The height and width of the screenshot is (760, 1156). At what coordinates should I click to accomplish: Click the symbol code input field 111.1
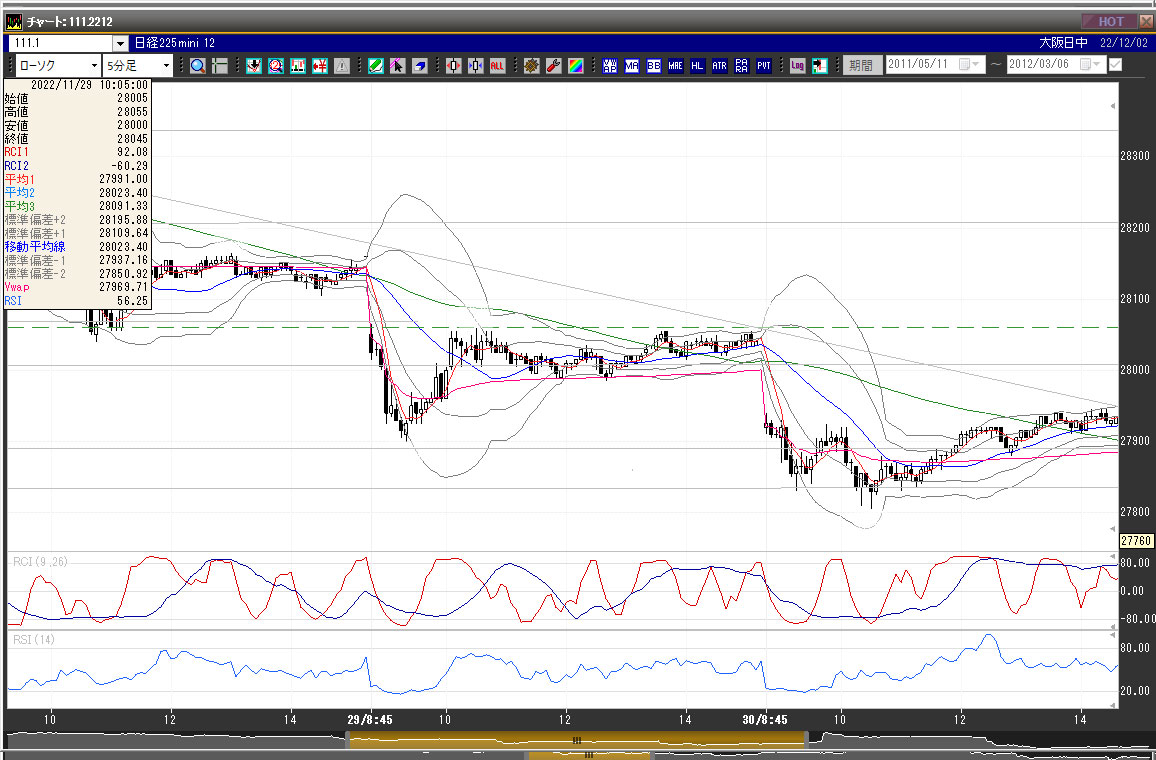(x=59, y=43)
